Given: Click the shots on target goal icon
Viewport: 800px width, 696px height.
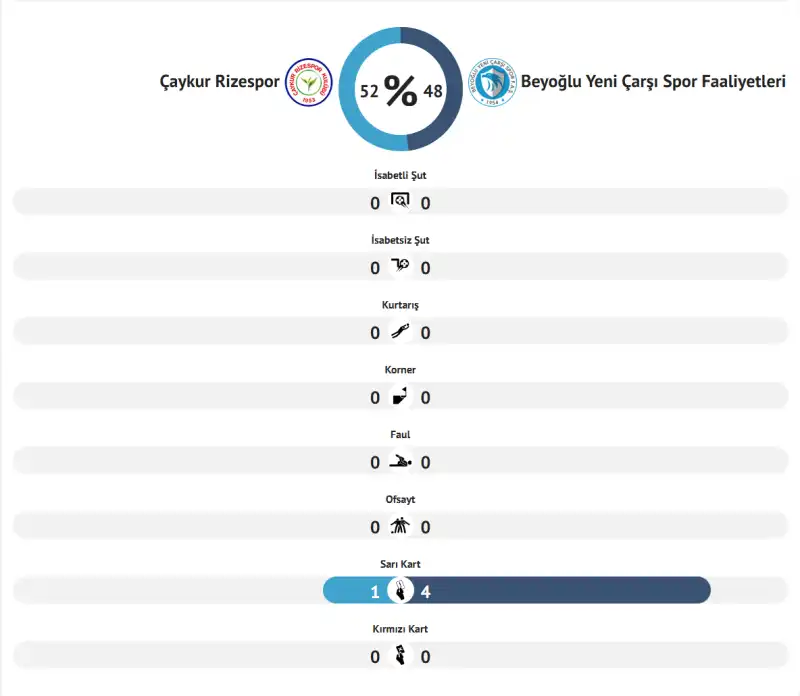Looking at the screenshot, I should point(400,202).
